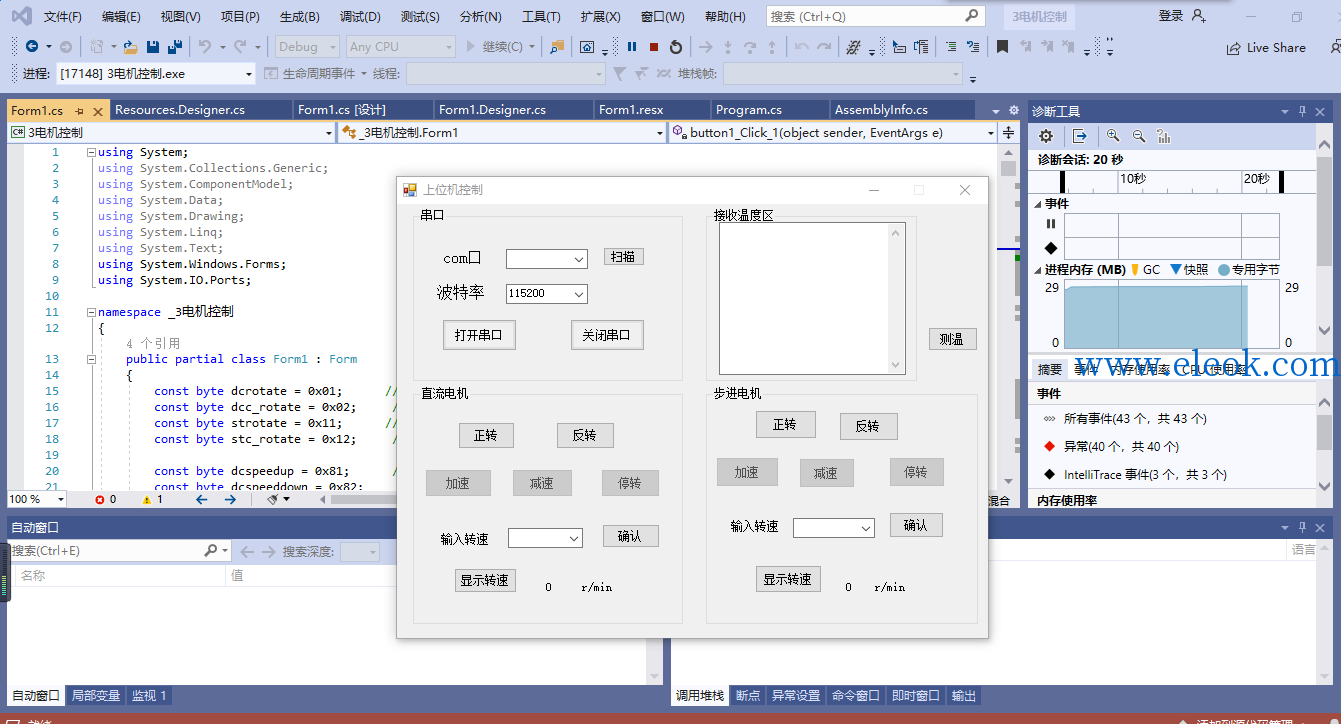The height and width of the screenshot is (724, 1341).
Task: Click the Open File folder icon
Action: click(x=130, y=47)
